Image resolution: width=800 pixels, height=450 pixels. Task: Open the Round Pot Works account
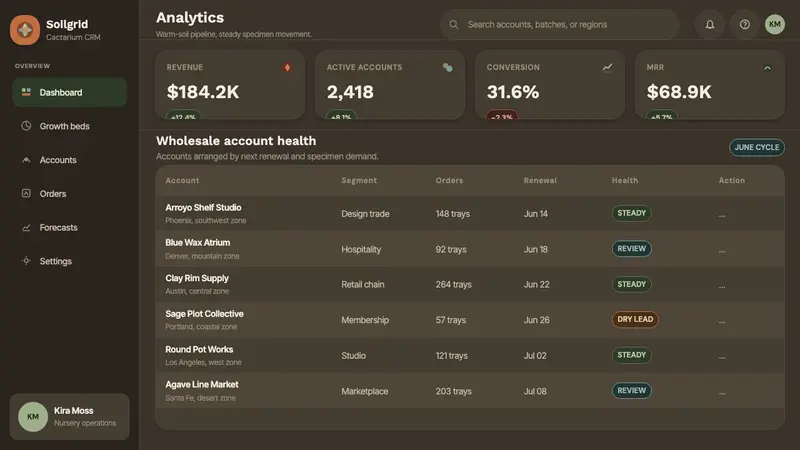coord(199,349)
